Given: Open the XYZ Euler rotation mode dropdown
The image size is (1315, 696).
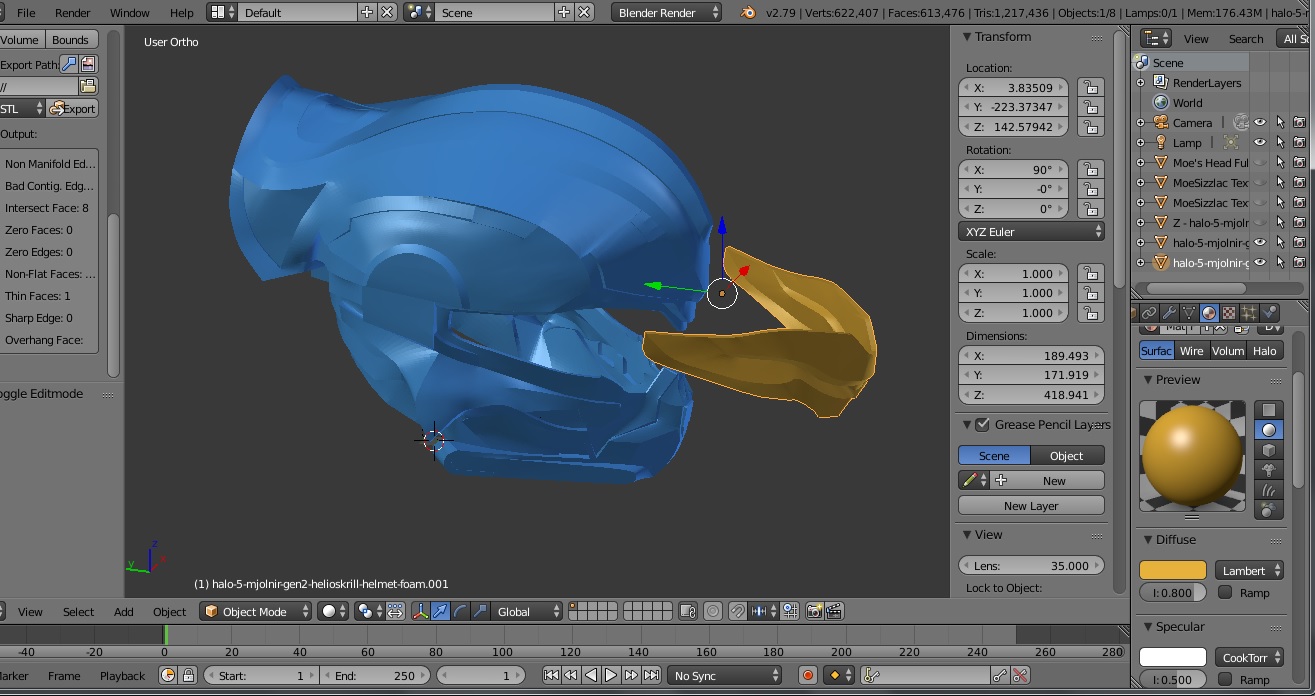Looking at the screenshot, I should [1031, 231].
